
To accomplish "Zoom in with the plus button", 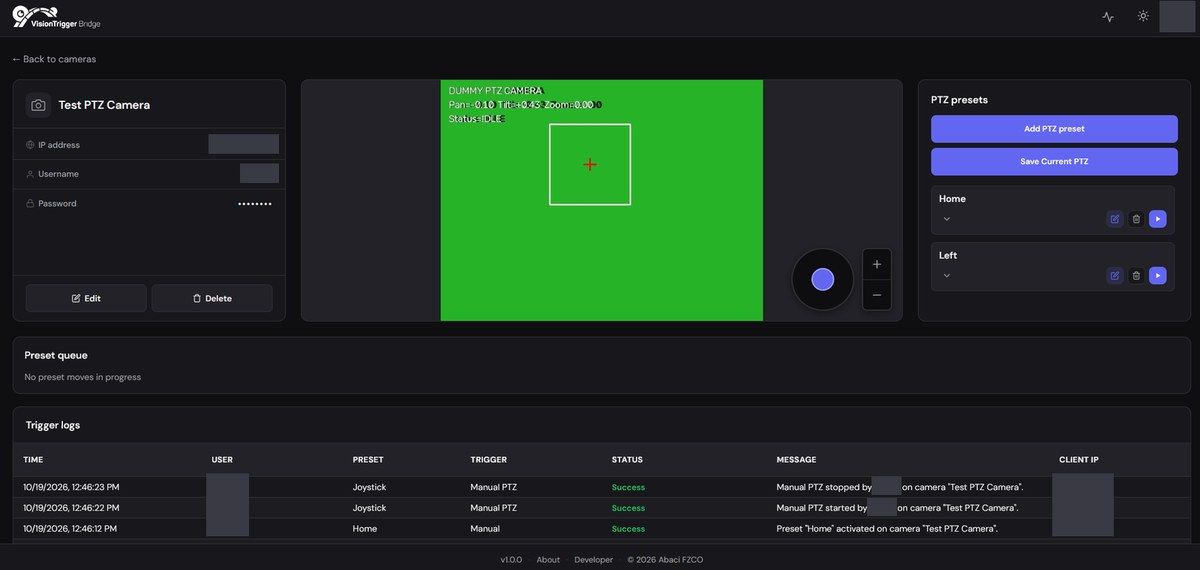I will click(x=877, y=264).
